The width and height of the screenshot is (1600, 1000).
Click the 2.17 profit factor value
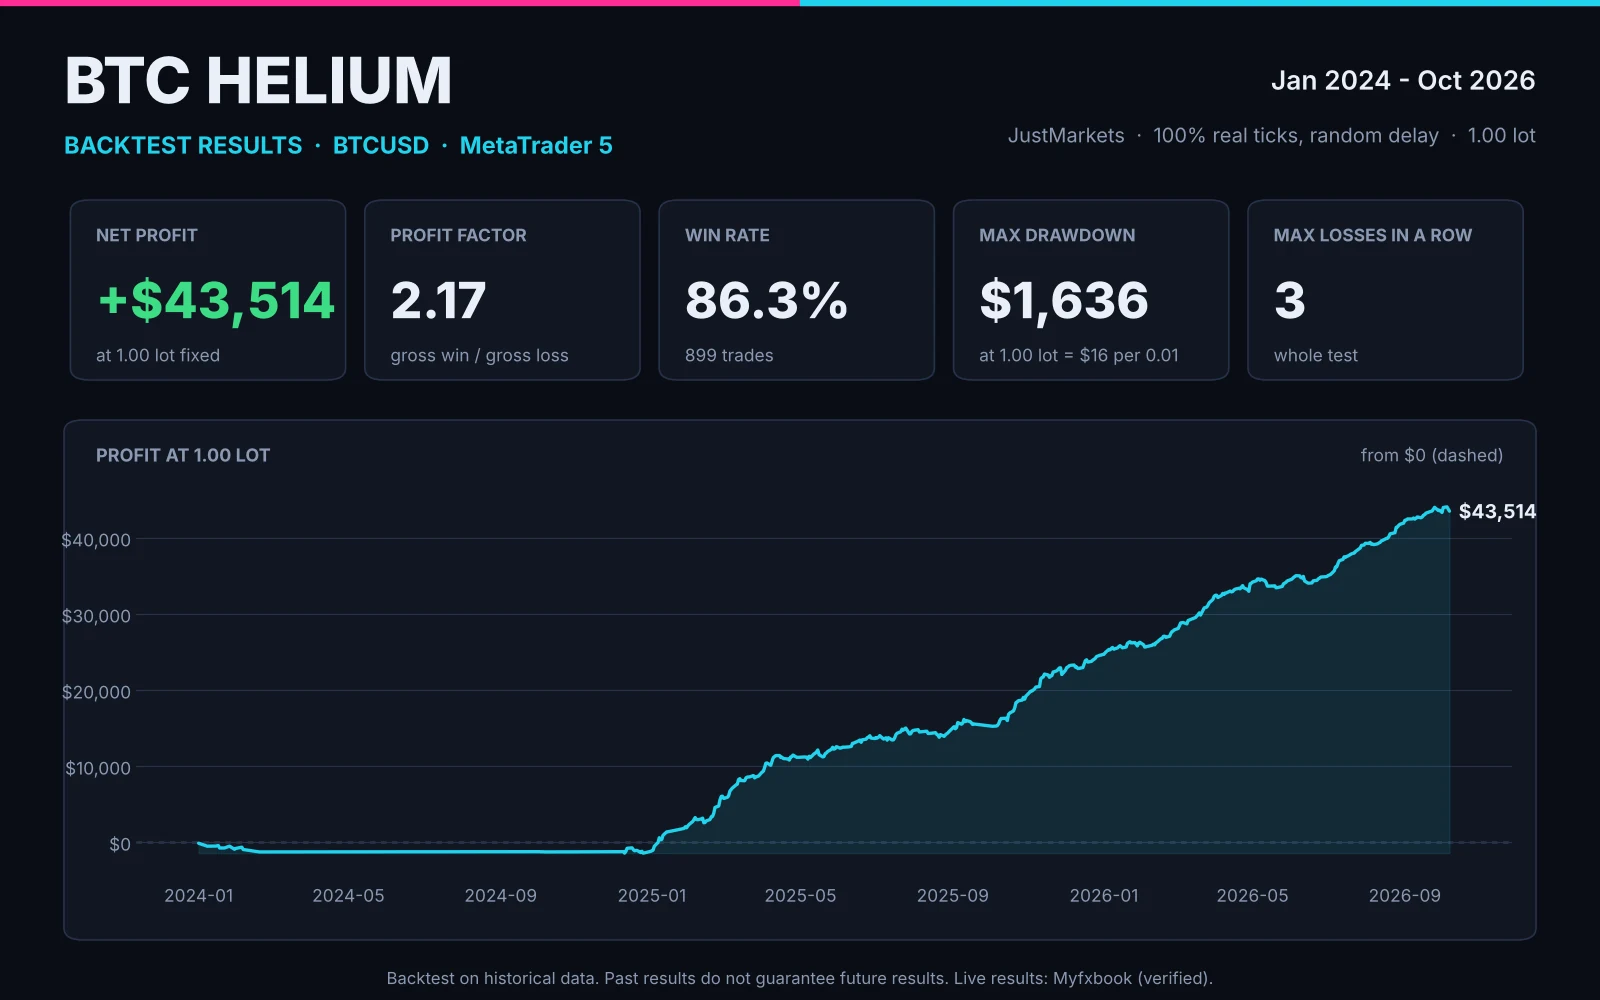point(438,300)
